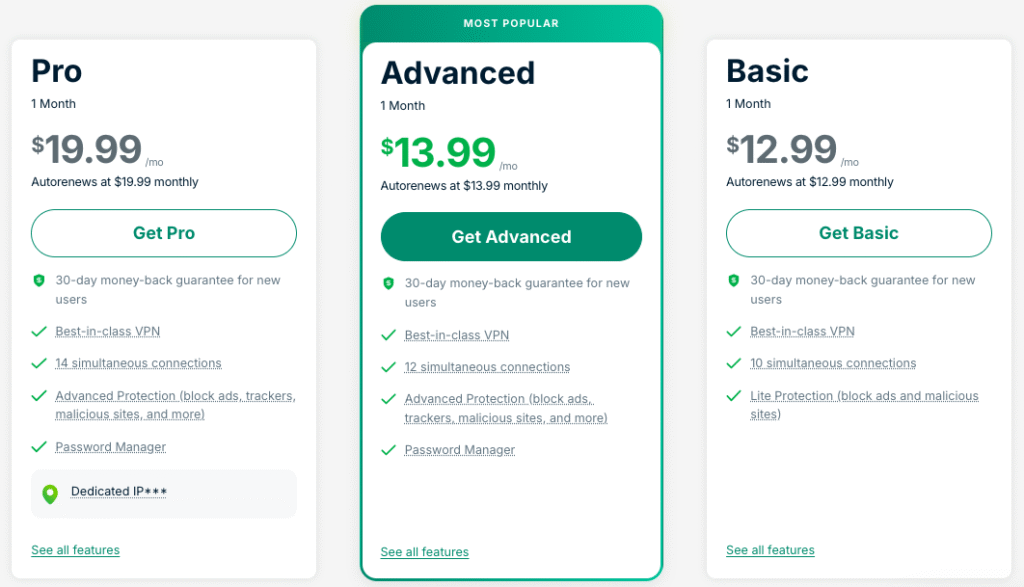Open Best-in-class VPN details in Pro plan

point(107,331)
